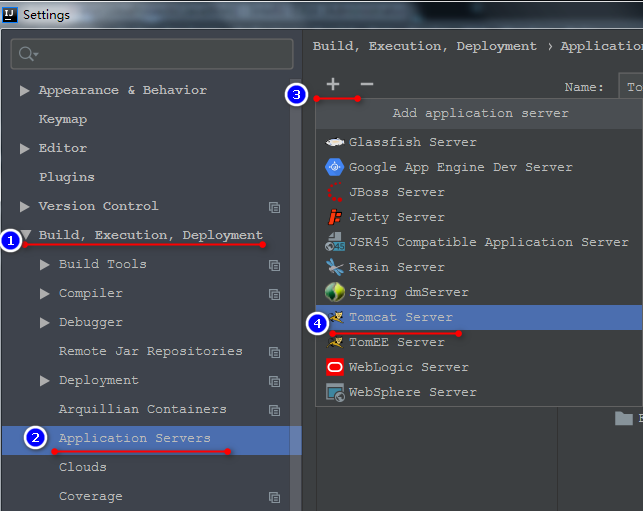This screenshot has width=643, height=511.
Task: Click the WebLogic red oval icon
Action: point(335,367)
